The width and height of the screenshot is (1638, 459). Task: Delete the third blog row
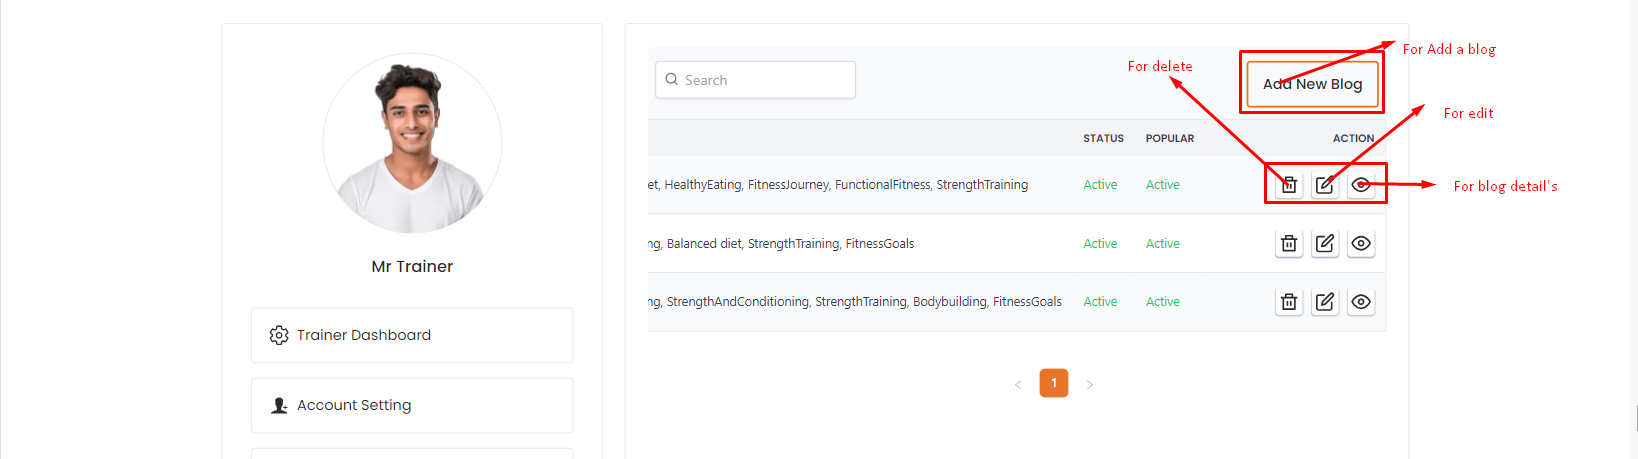coord(1289,302)
